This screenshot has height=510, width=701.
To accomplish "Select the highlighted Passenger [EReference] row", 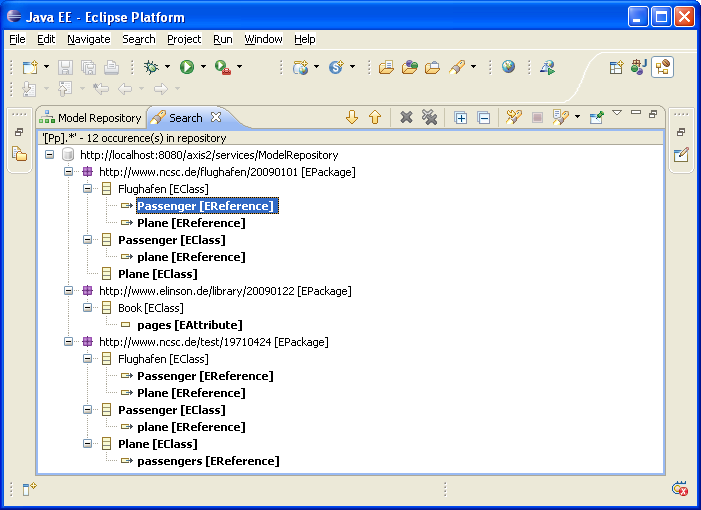I will (x=207, y=206).
